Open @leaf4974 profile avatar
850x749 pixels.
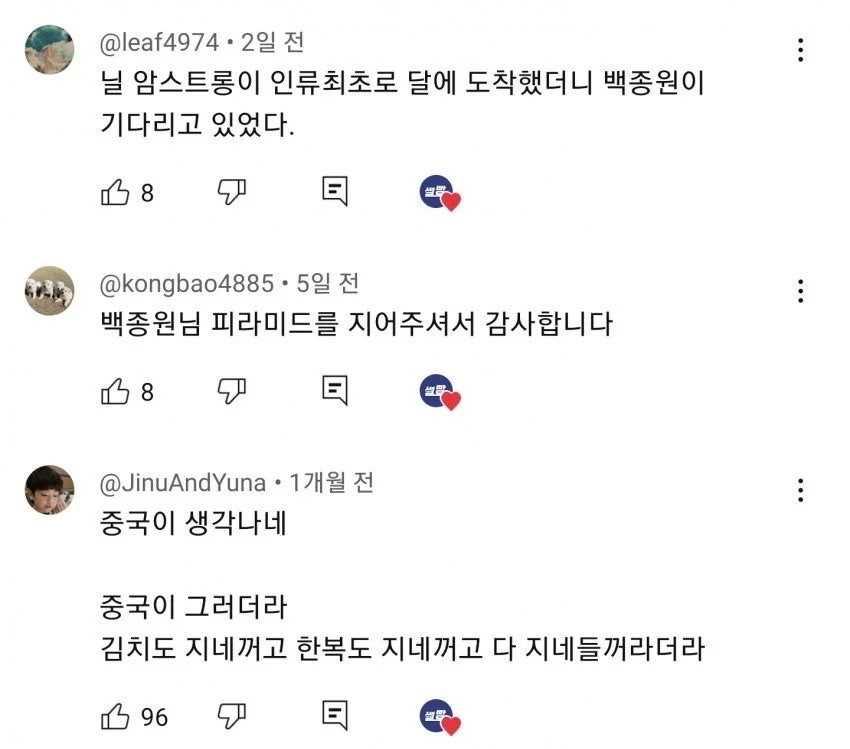(x=49, y=50)
